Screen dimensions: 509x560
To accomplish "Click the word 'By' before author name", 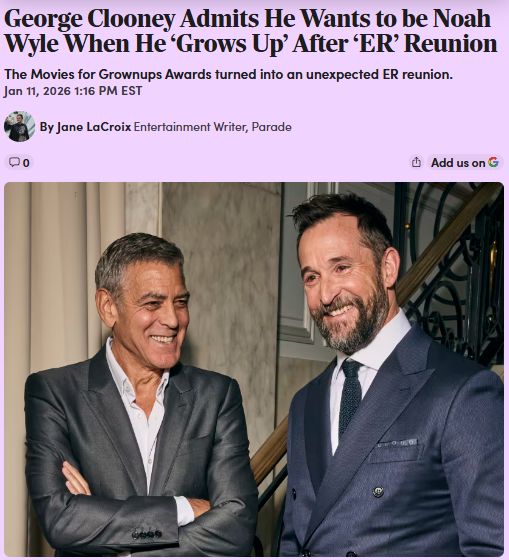I will [x=46, y=127].
